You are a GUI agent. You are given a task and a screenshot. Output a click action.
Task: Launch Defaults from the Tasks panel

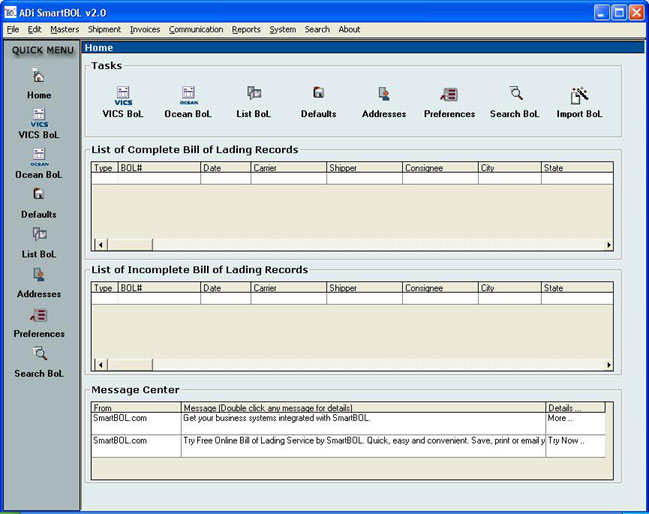point(318,102)
